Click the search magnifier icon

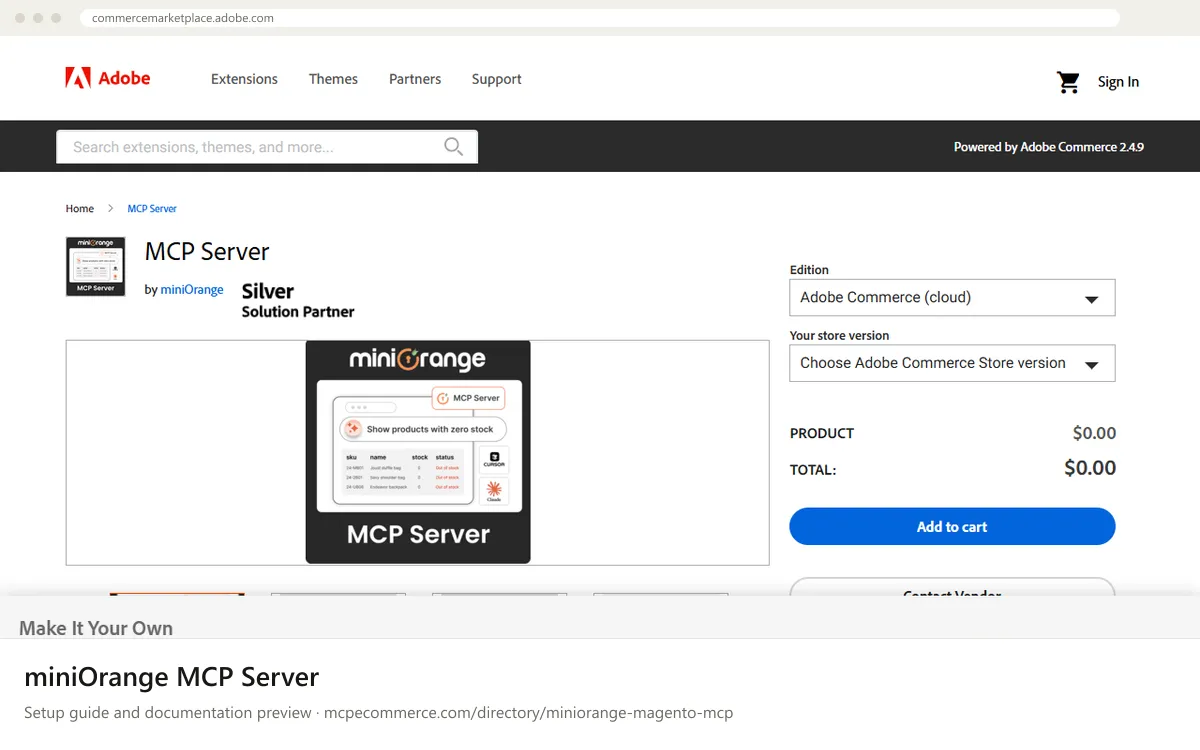(453, 147)
